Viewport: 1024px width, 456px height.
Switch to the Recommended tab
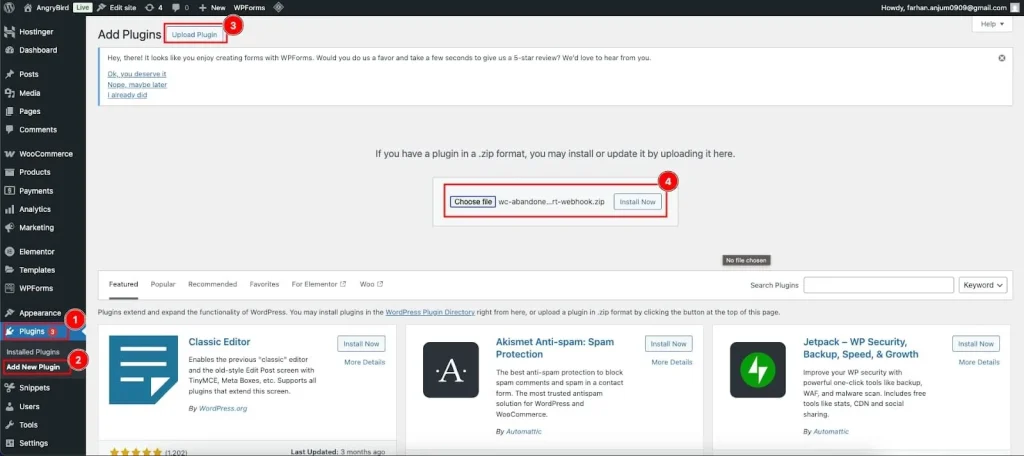[x=212, y=284]
